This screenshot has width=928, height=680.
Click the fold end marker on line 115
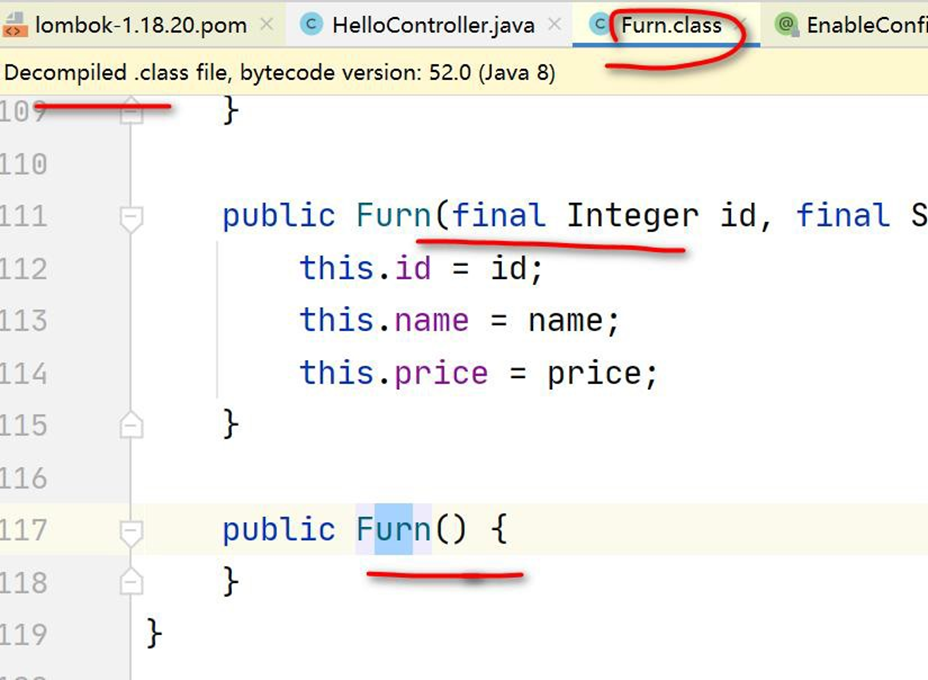click(131, 426)
